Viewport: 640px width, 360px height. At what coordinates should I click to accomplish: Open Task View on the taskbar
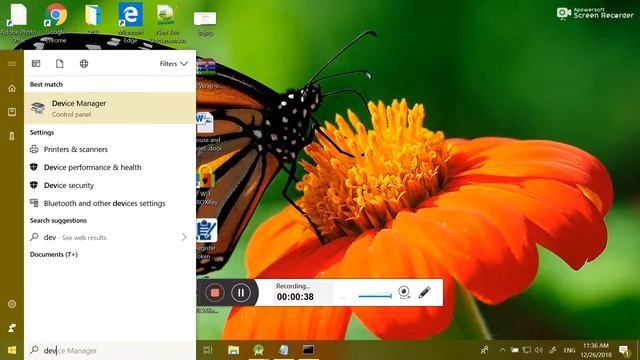[208, 350]
